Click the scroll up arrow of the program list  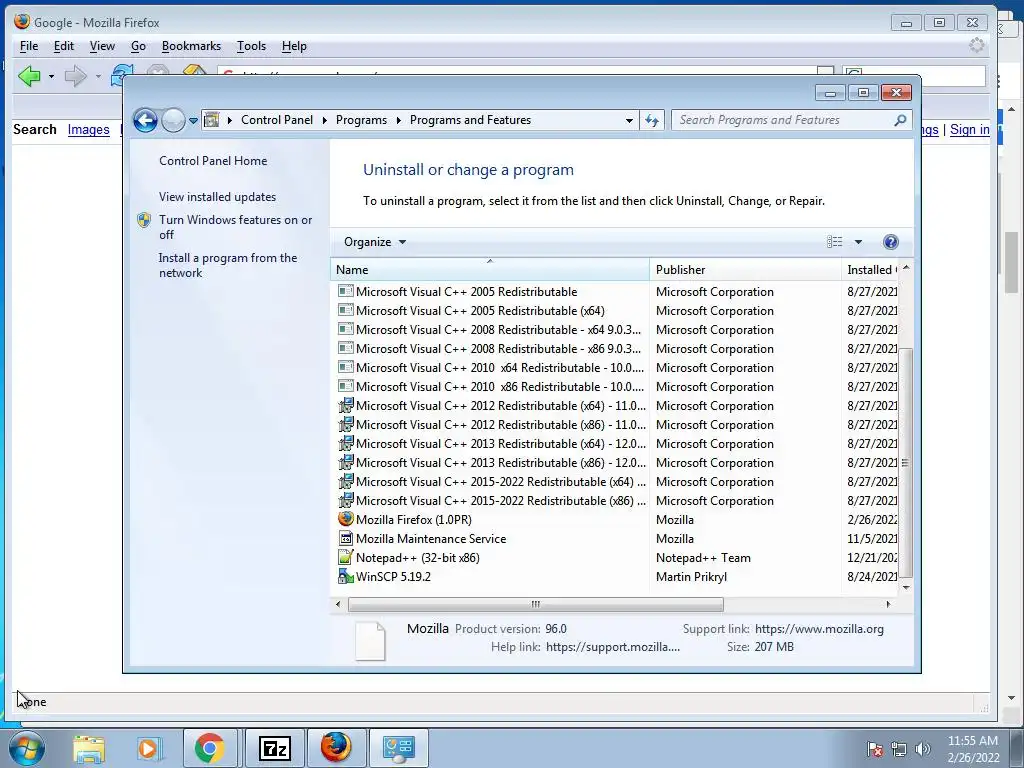906,268
